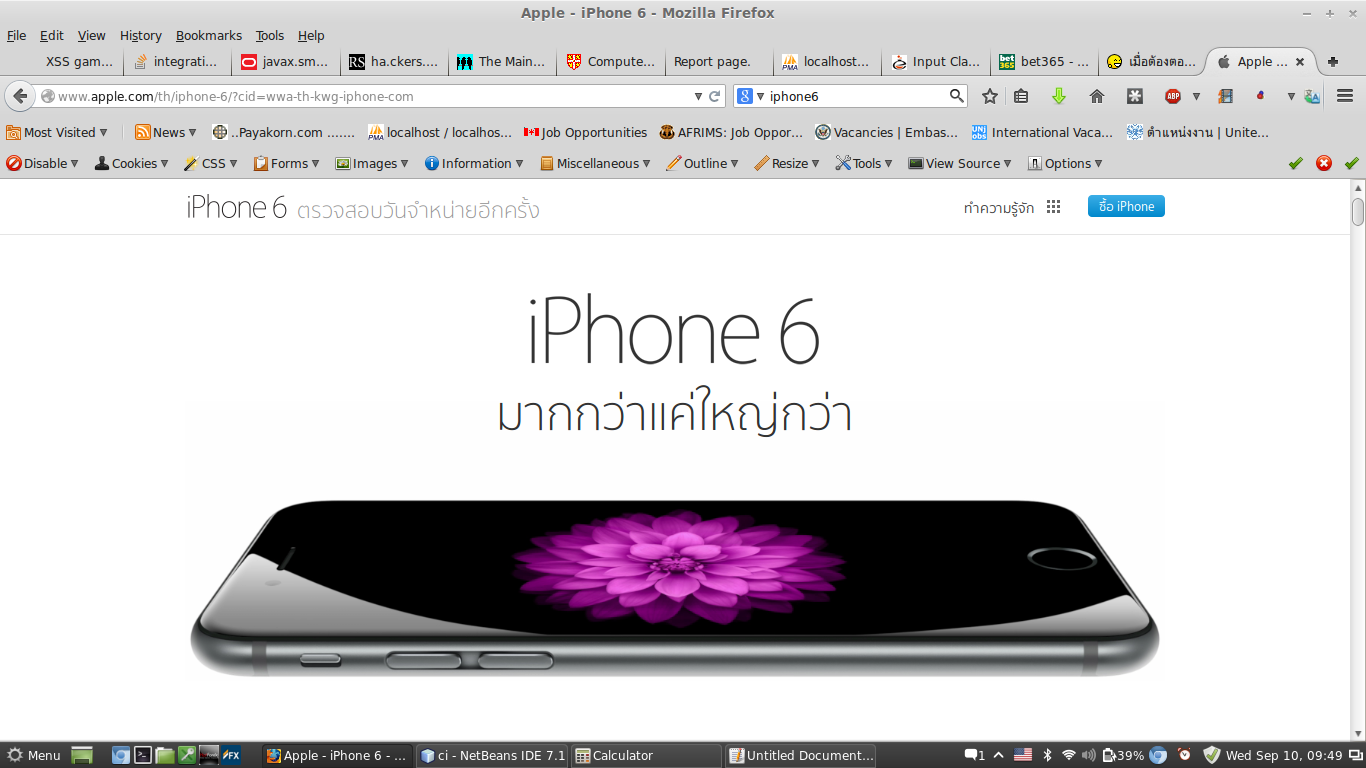Open the Options dropdown menu
This screenshot has width=1366, height=768.
1065,163
